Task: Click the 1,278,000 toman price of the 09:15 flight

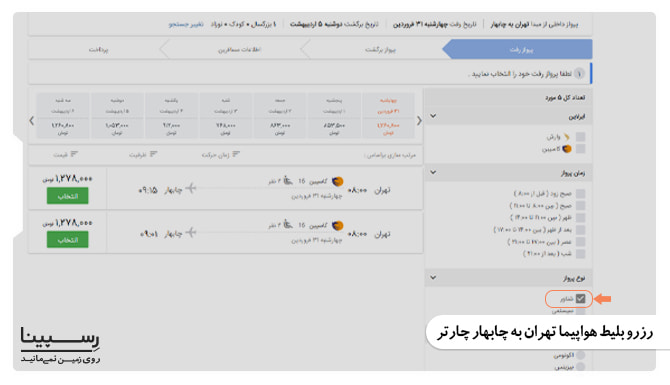Action: coord(68,179)
